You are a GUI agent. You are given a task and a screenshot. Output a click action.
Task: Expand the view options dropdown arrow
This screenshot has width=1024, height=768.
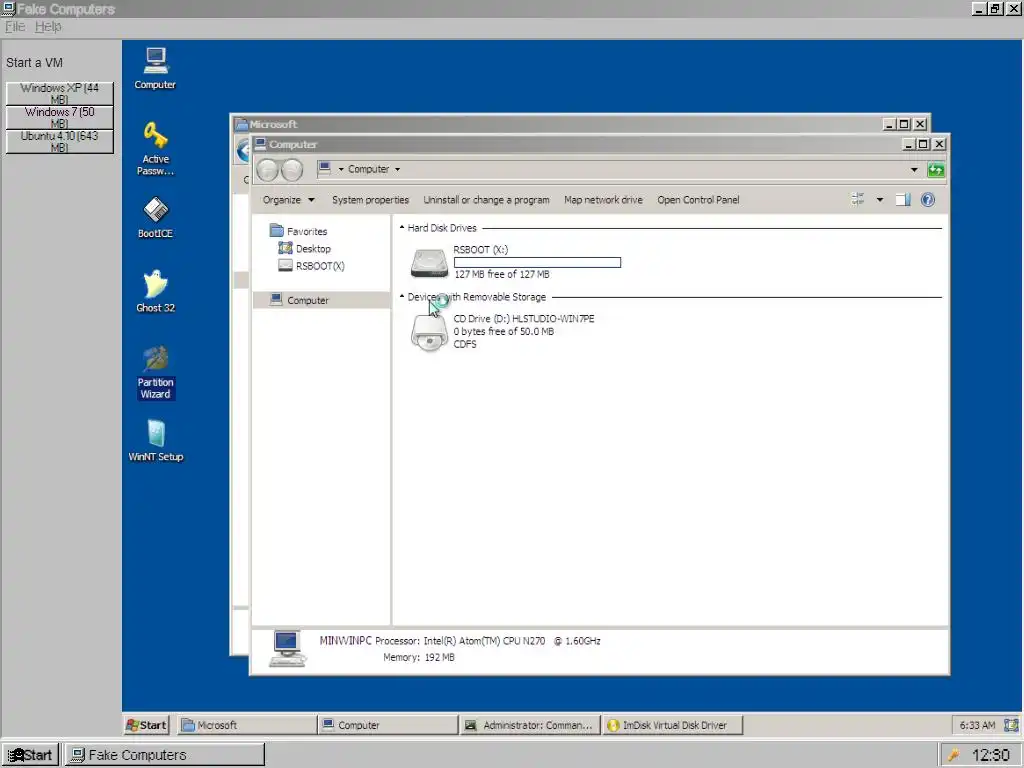pyautogui.click(x=880, y=200)
